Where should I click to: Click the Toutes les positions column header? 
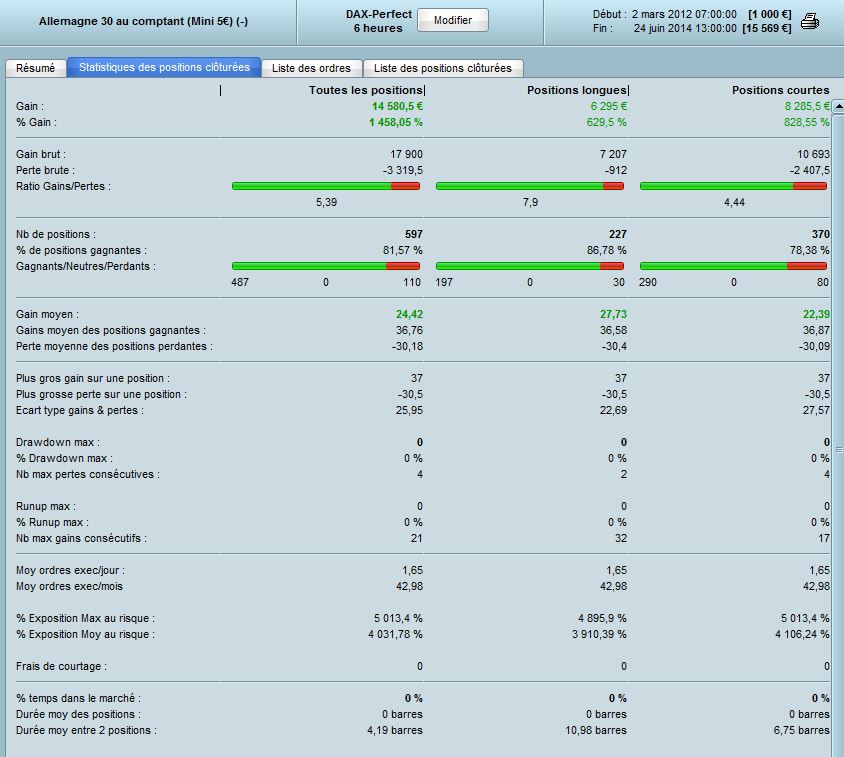click(365, 90)
